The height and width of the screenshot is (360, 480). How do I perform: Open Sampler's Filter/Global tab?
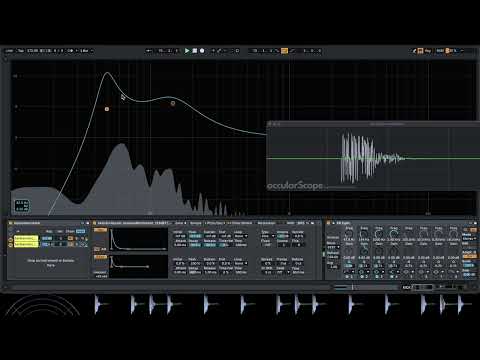(x=241, y=223)
